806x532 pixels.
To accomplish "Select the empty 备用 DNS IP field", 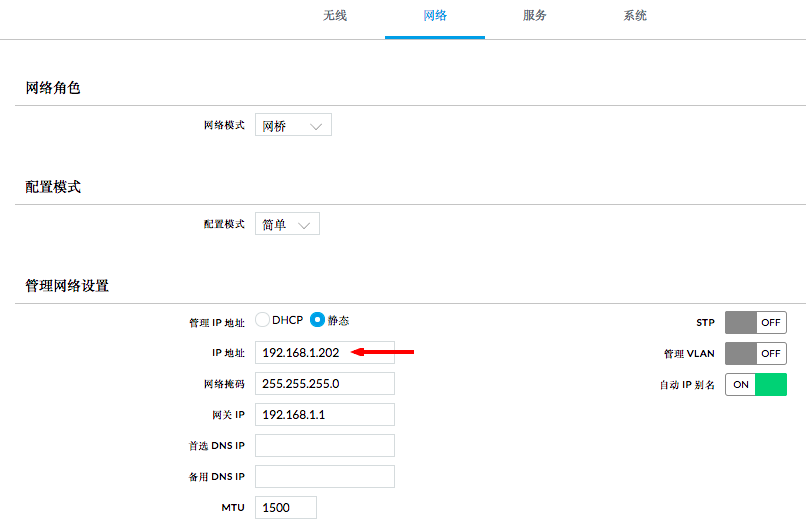I will tap(325, 476).
